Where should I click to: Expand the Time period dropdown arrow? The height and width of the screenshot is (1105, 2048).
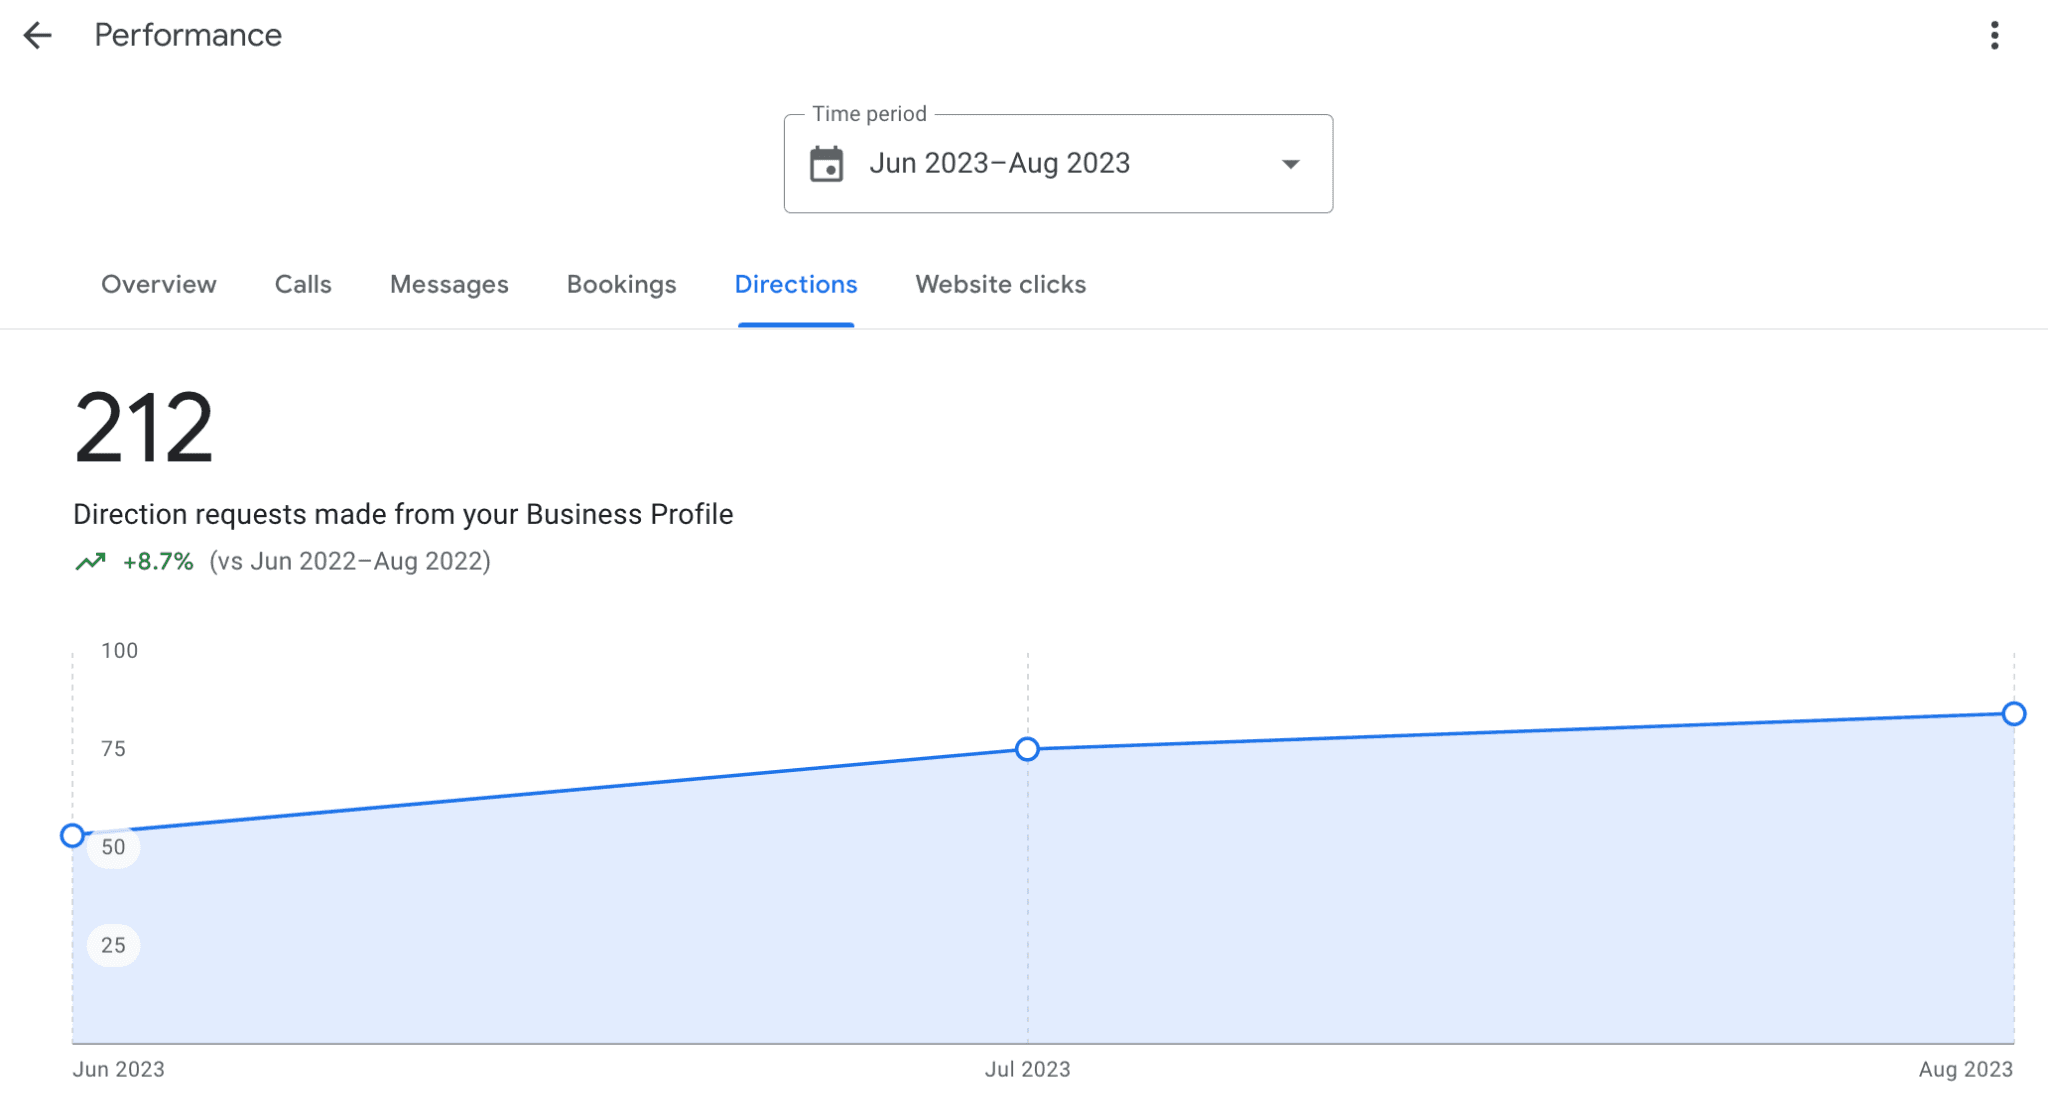coord(1290,164)
